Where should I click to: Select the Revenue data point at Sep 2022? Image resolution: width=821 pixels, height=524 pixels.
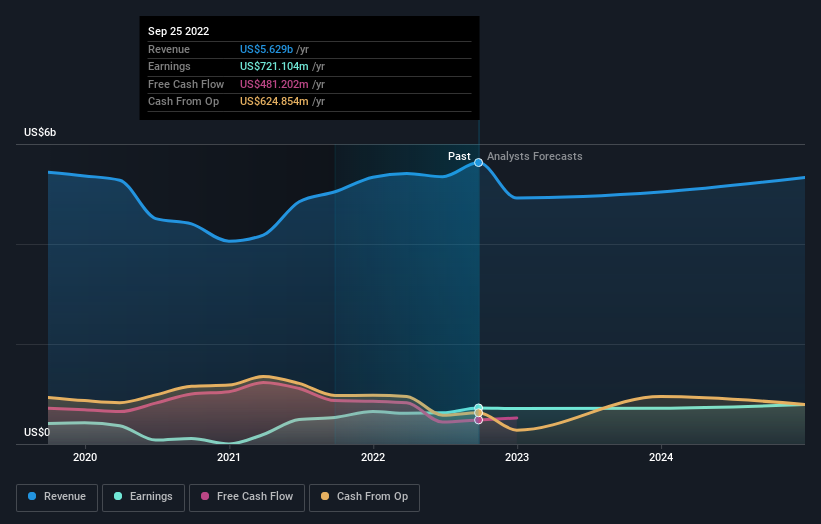tap(479, 163)
